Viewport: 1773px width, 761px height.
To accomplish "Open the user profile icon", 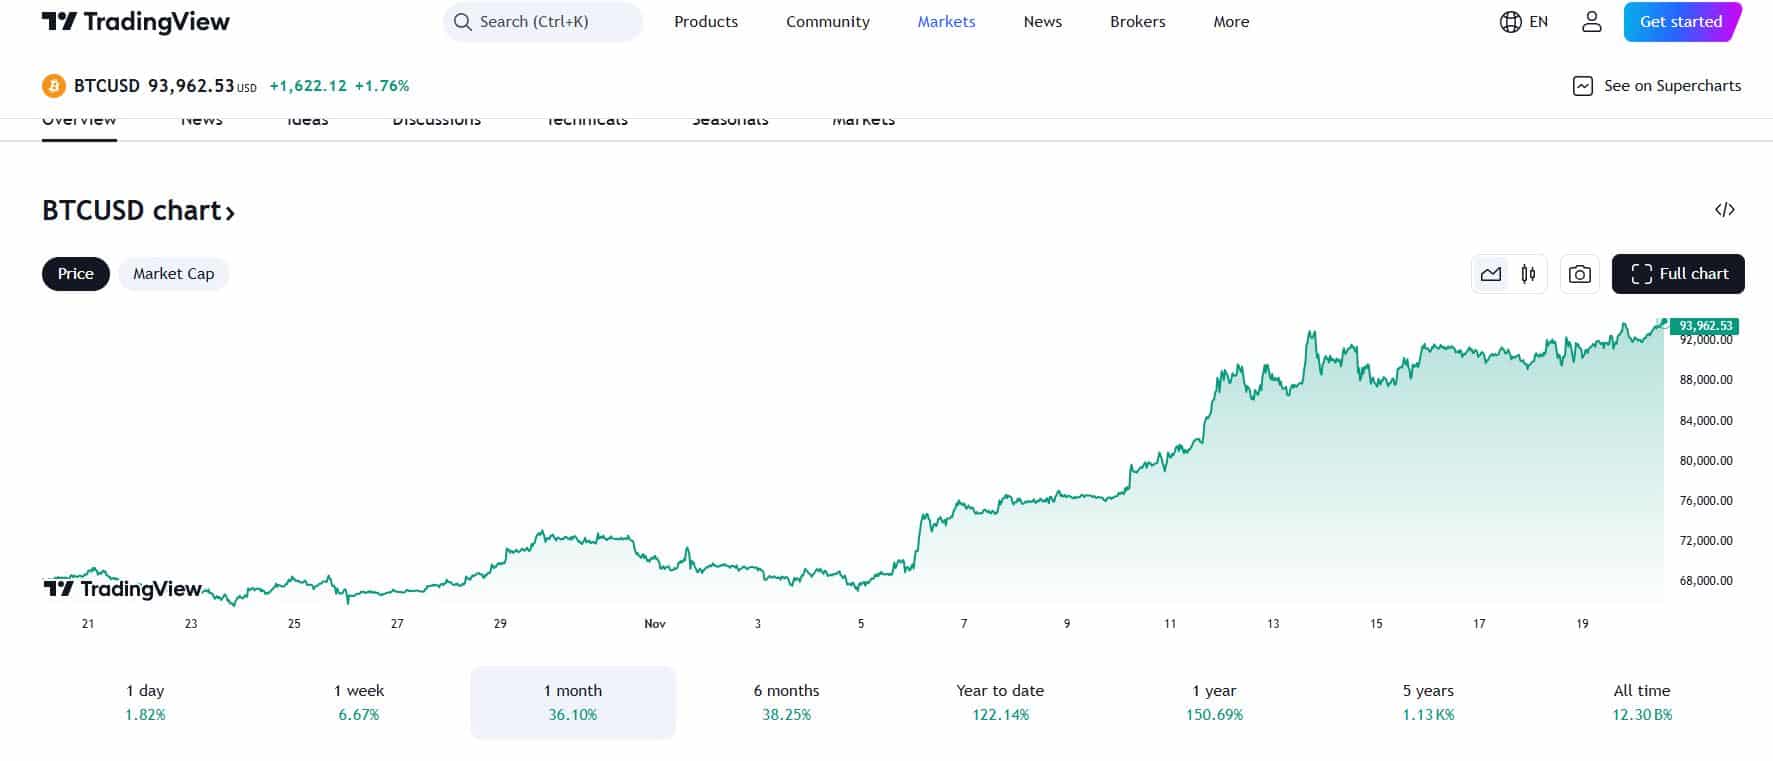I will (x=1592, y=22).
